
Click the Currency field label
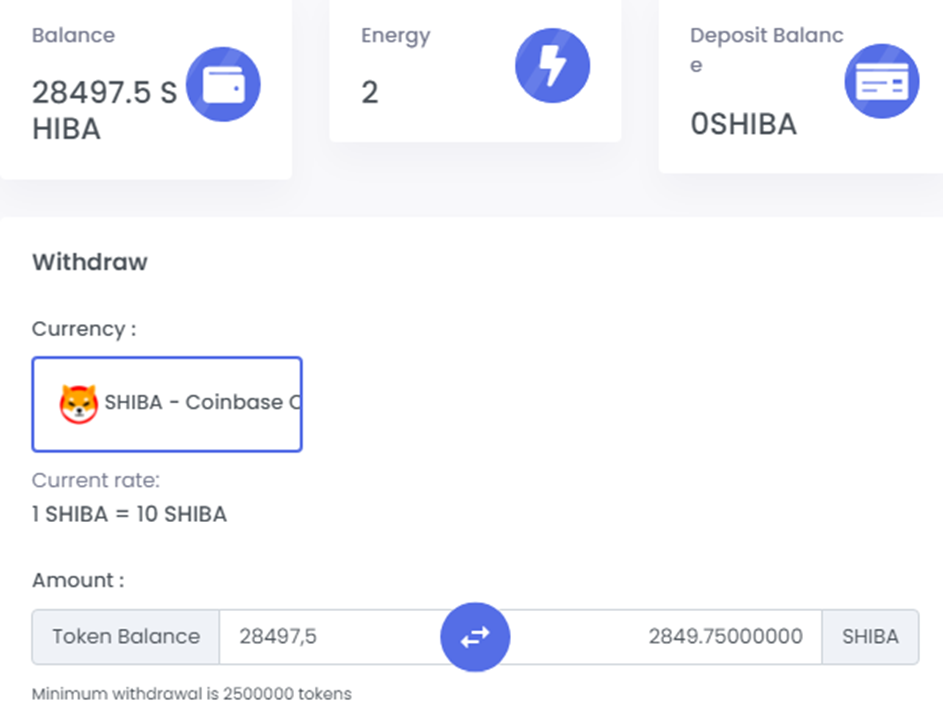coord(84,329)
